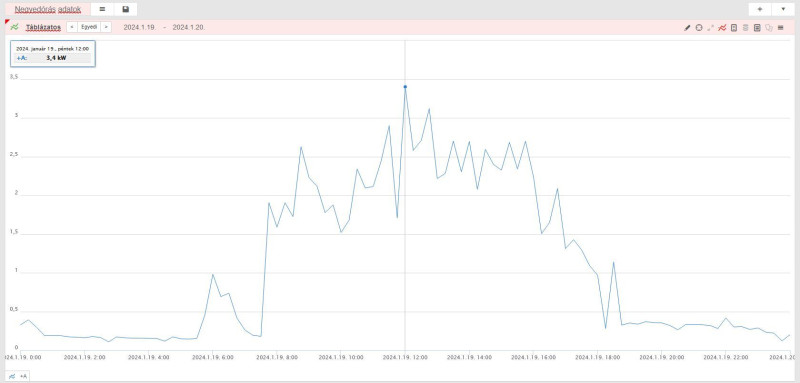Go to the previous period arrow

point(72,27)
